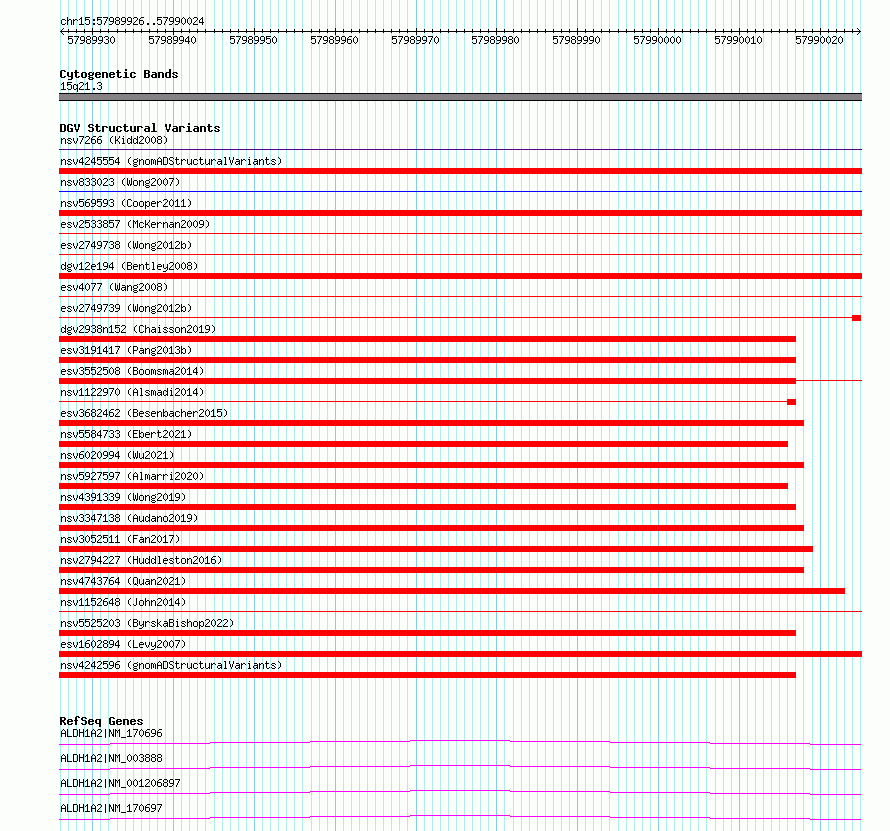
Task: Click the red bar under nsv3052511 (Fan2017)
Action: [436, 549]
